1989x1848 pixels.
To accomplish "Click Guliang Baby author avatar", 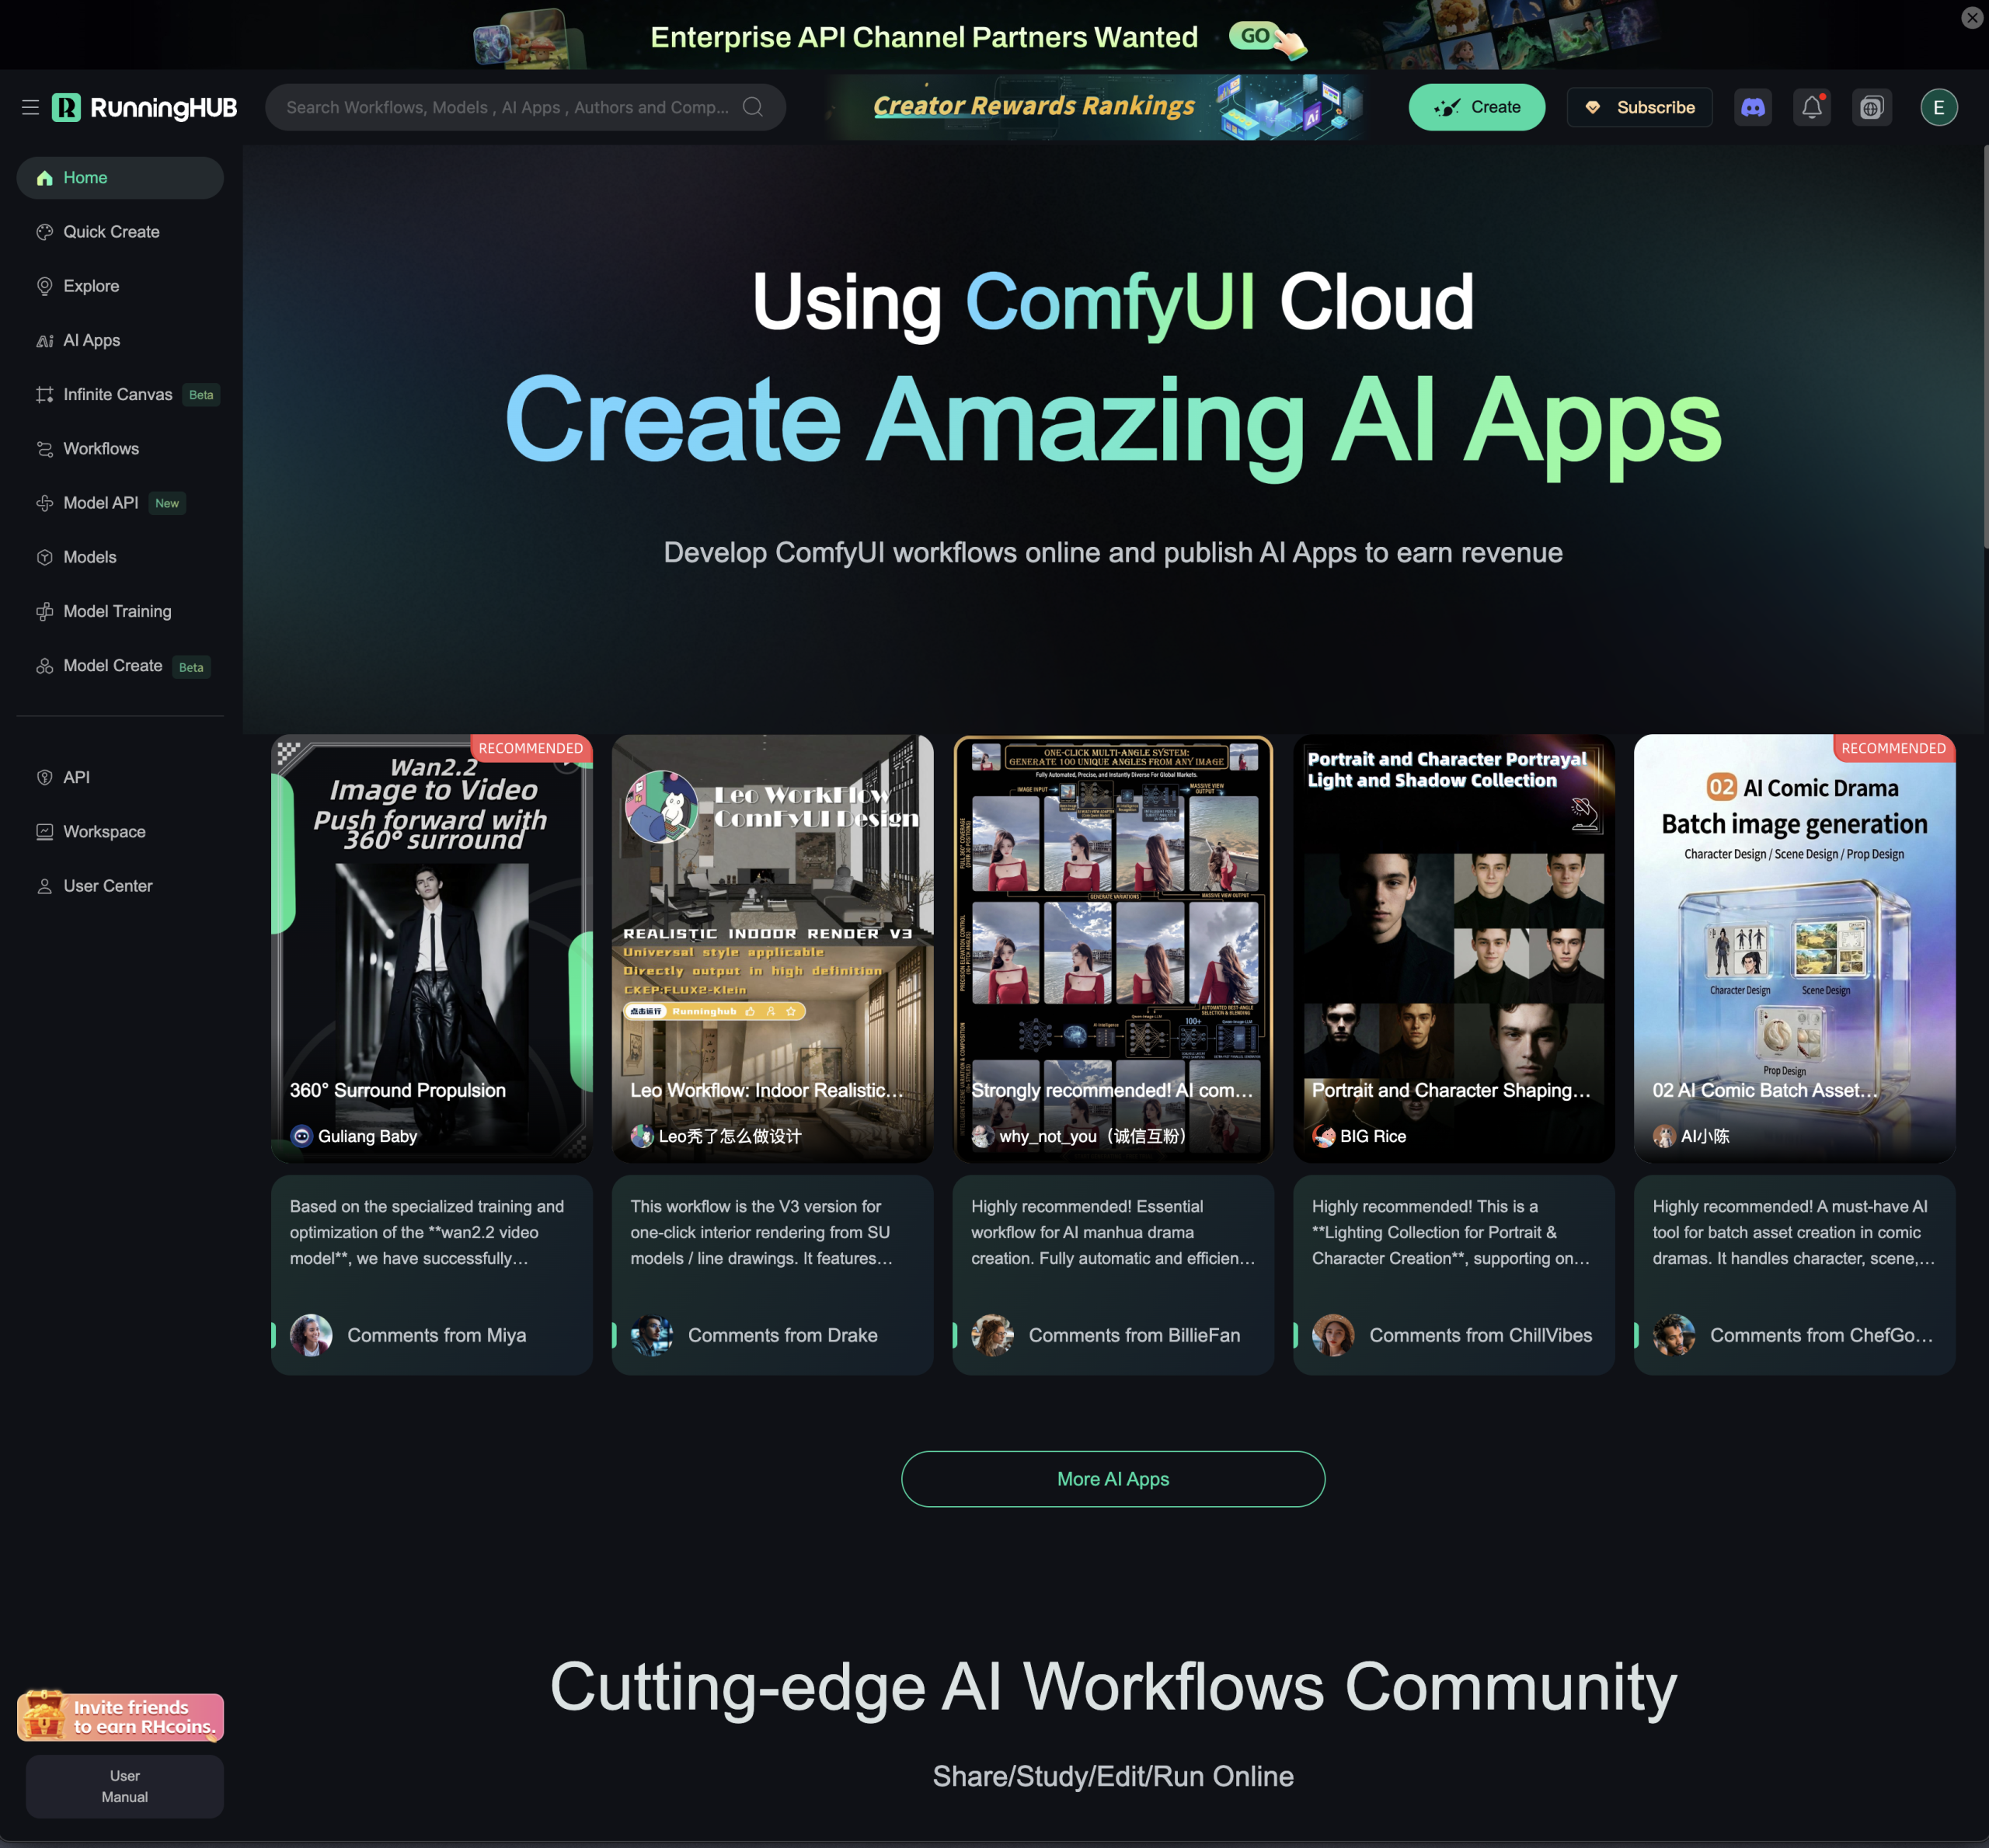I will point(301,1136).
